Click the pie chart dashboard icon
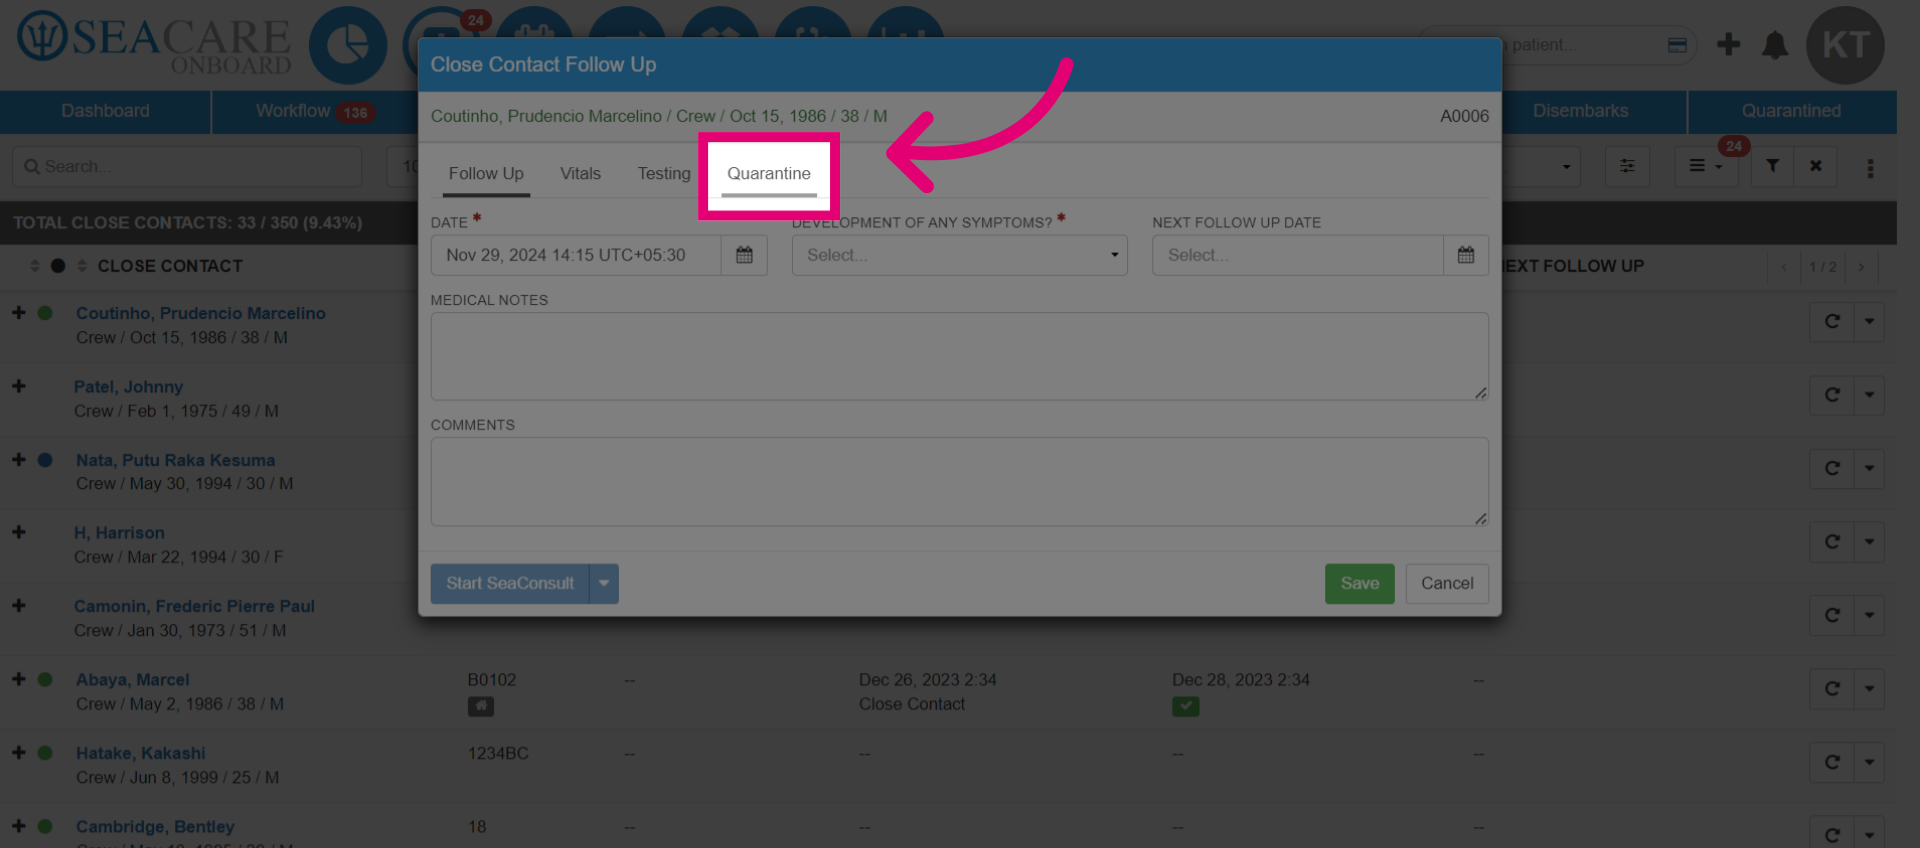The height and width of the screenshot is (848, 1920). pos(348,45)
